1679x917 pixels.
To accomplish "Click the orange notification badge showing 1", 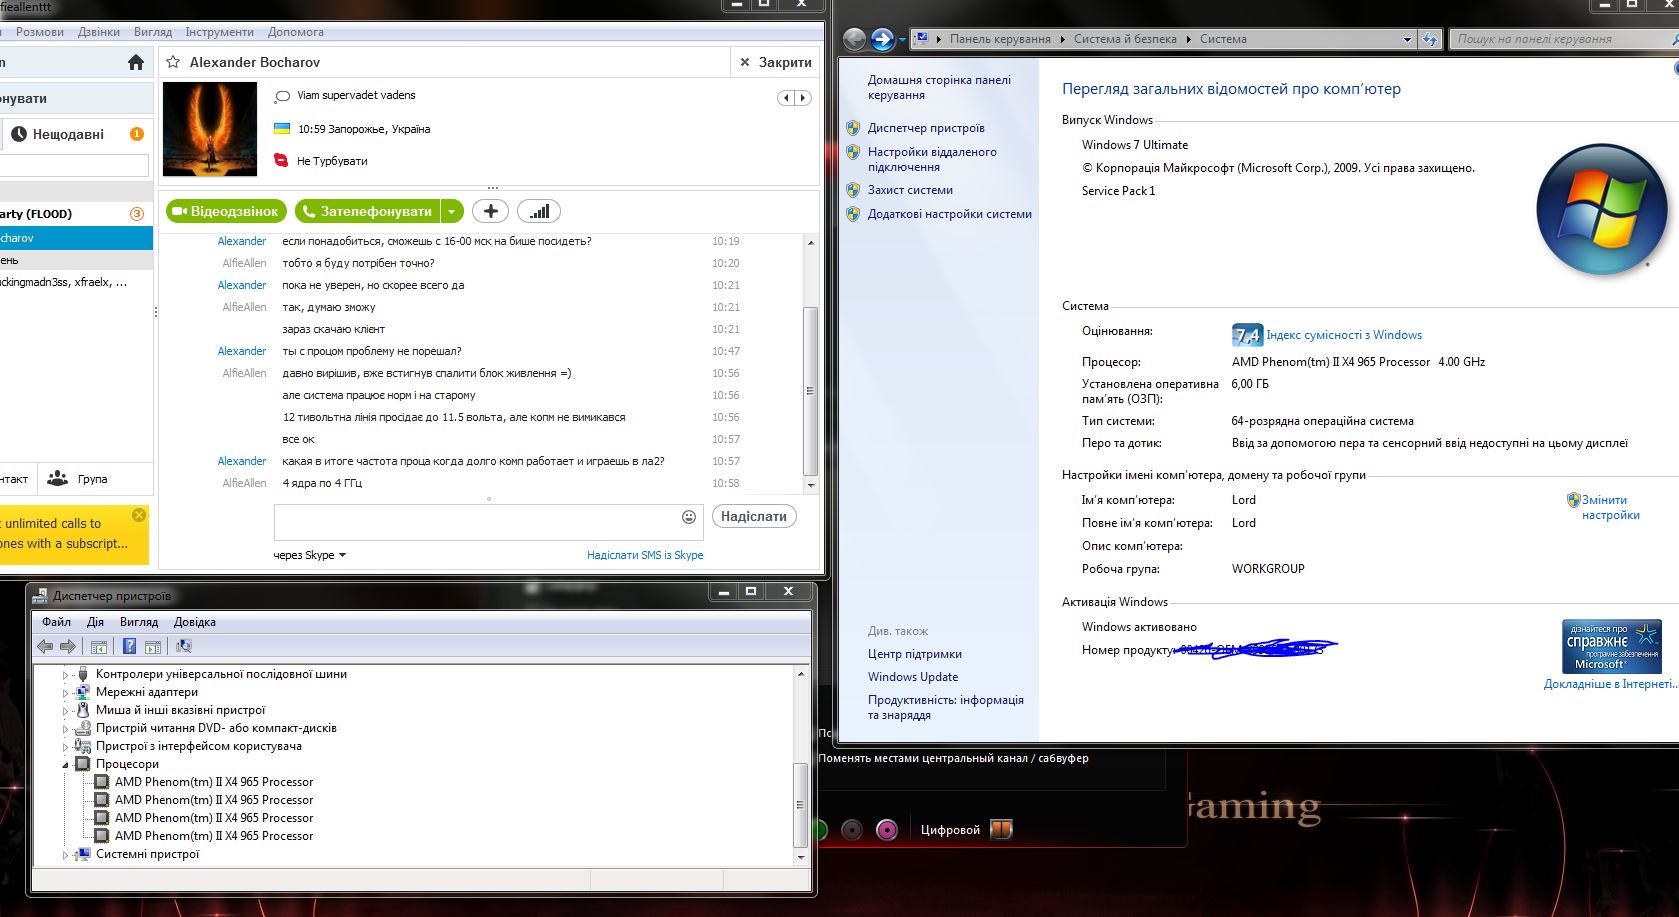I will [137, 134].
